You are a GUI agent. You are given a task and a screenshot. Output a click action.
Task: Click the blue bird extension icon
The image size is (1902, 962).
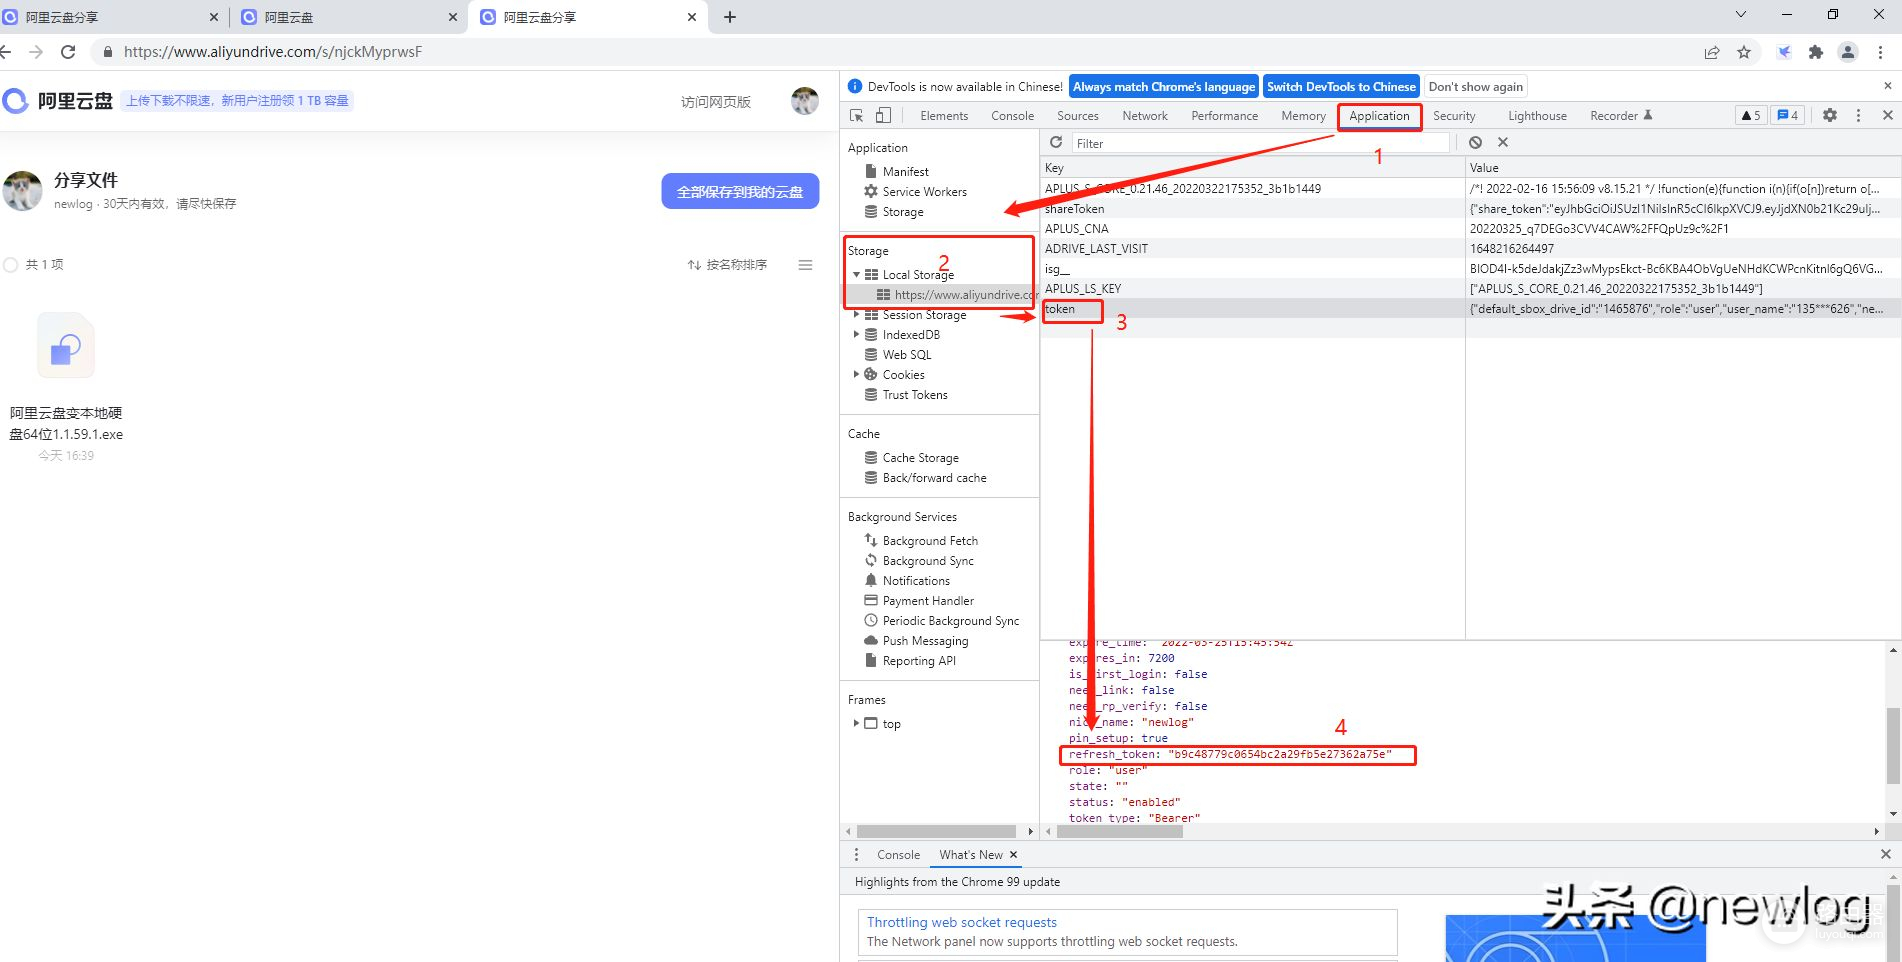pyautogui.click(x=1784, y=52)
